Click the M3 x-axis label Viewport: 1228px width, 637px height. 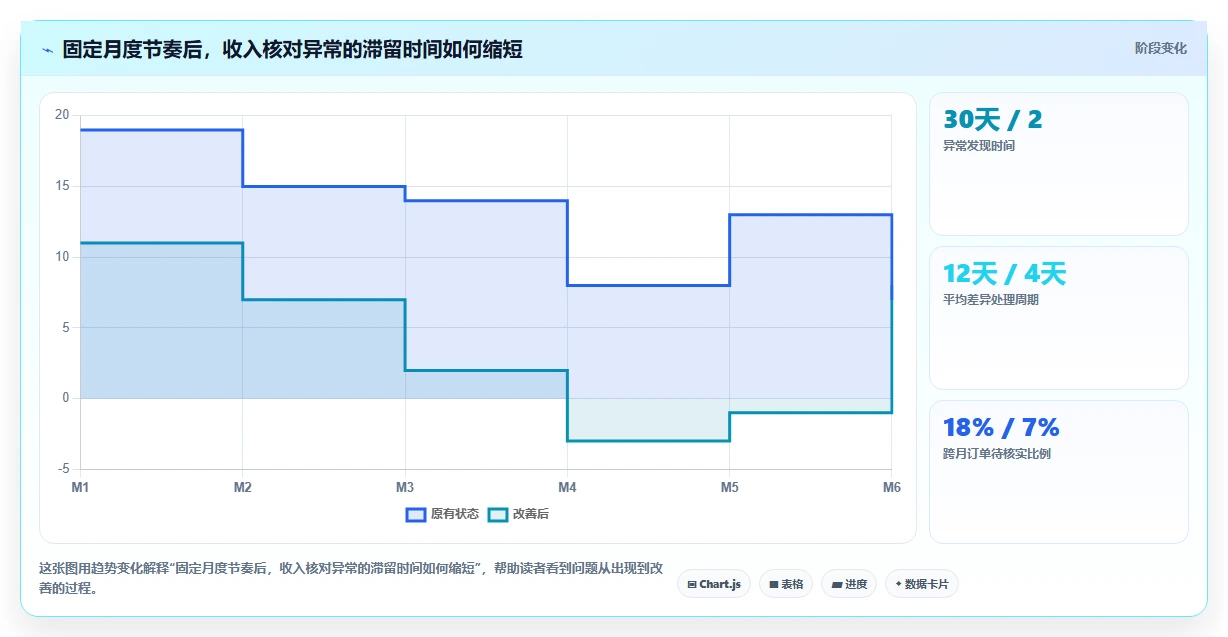pos(405,487)
